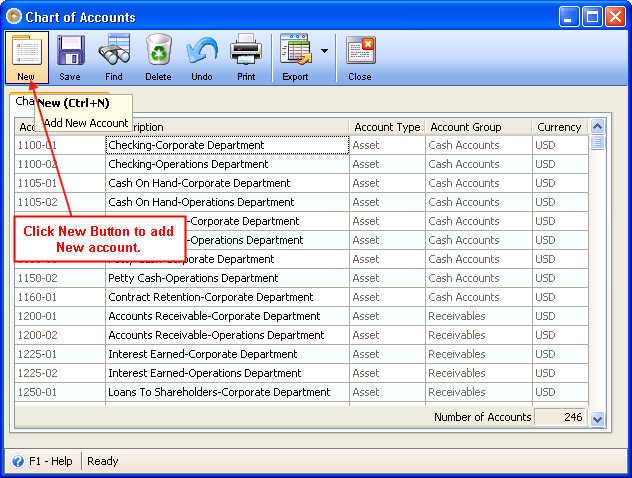Select account row 1150-02 Petty Cash-Operations
632x478 pixels.
point(193,278)
